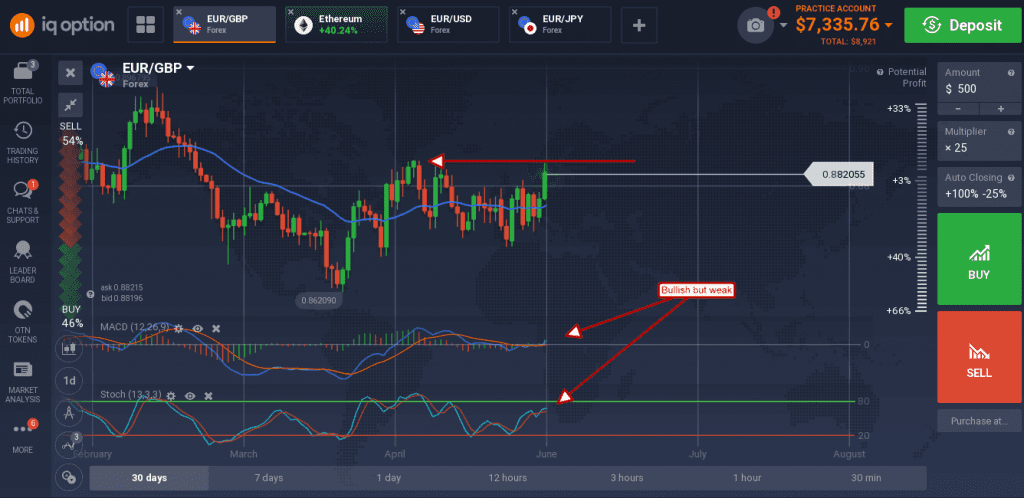This screenshot has height=498, width=1024.
Task: Take a chart screenshot with camera icon
Action: pyautogui.click(x=756, y=25)
